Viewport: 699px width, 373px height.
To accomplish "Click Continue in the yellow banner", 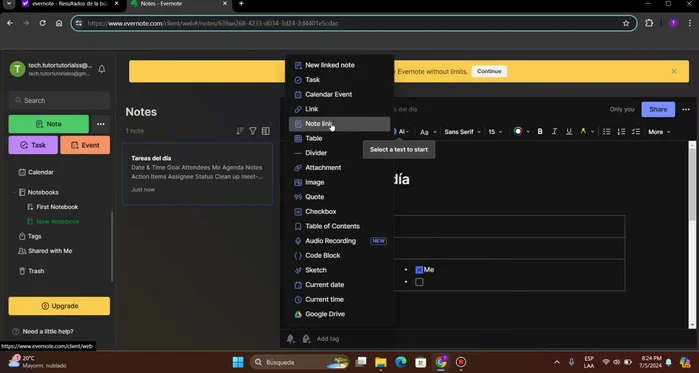I will tap(489, 71).
